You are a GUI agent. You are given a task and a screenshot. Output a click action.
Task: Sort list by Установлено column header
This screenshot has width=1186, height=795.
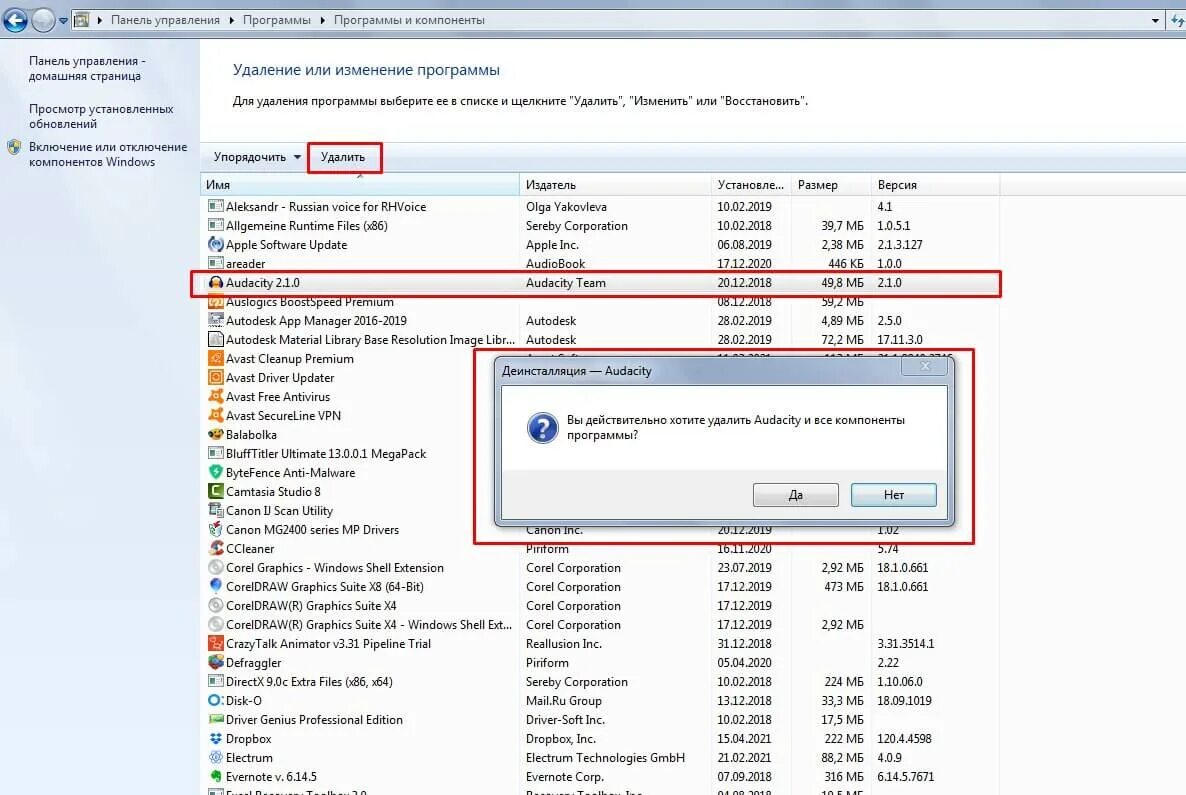tap(751, 185)
